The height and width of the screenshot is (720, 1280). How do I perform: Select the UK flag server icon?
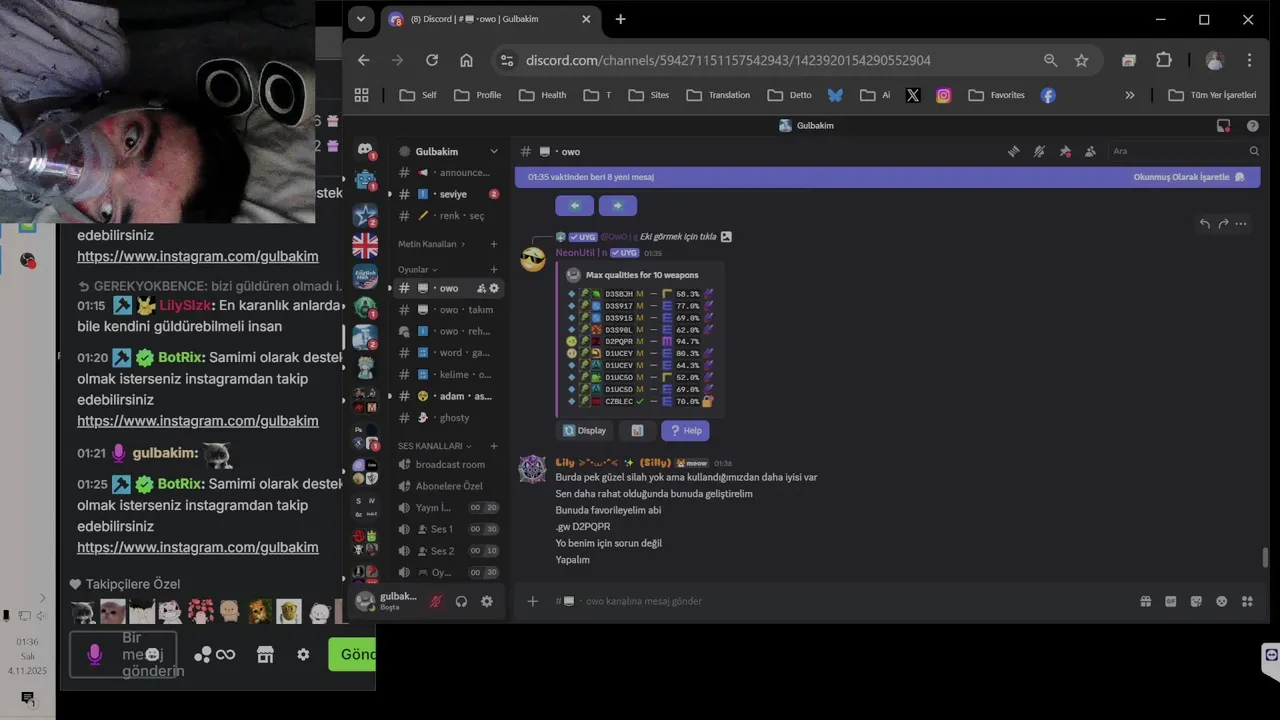(365, 246)
